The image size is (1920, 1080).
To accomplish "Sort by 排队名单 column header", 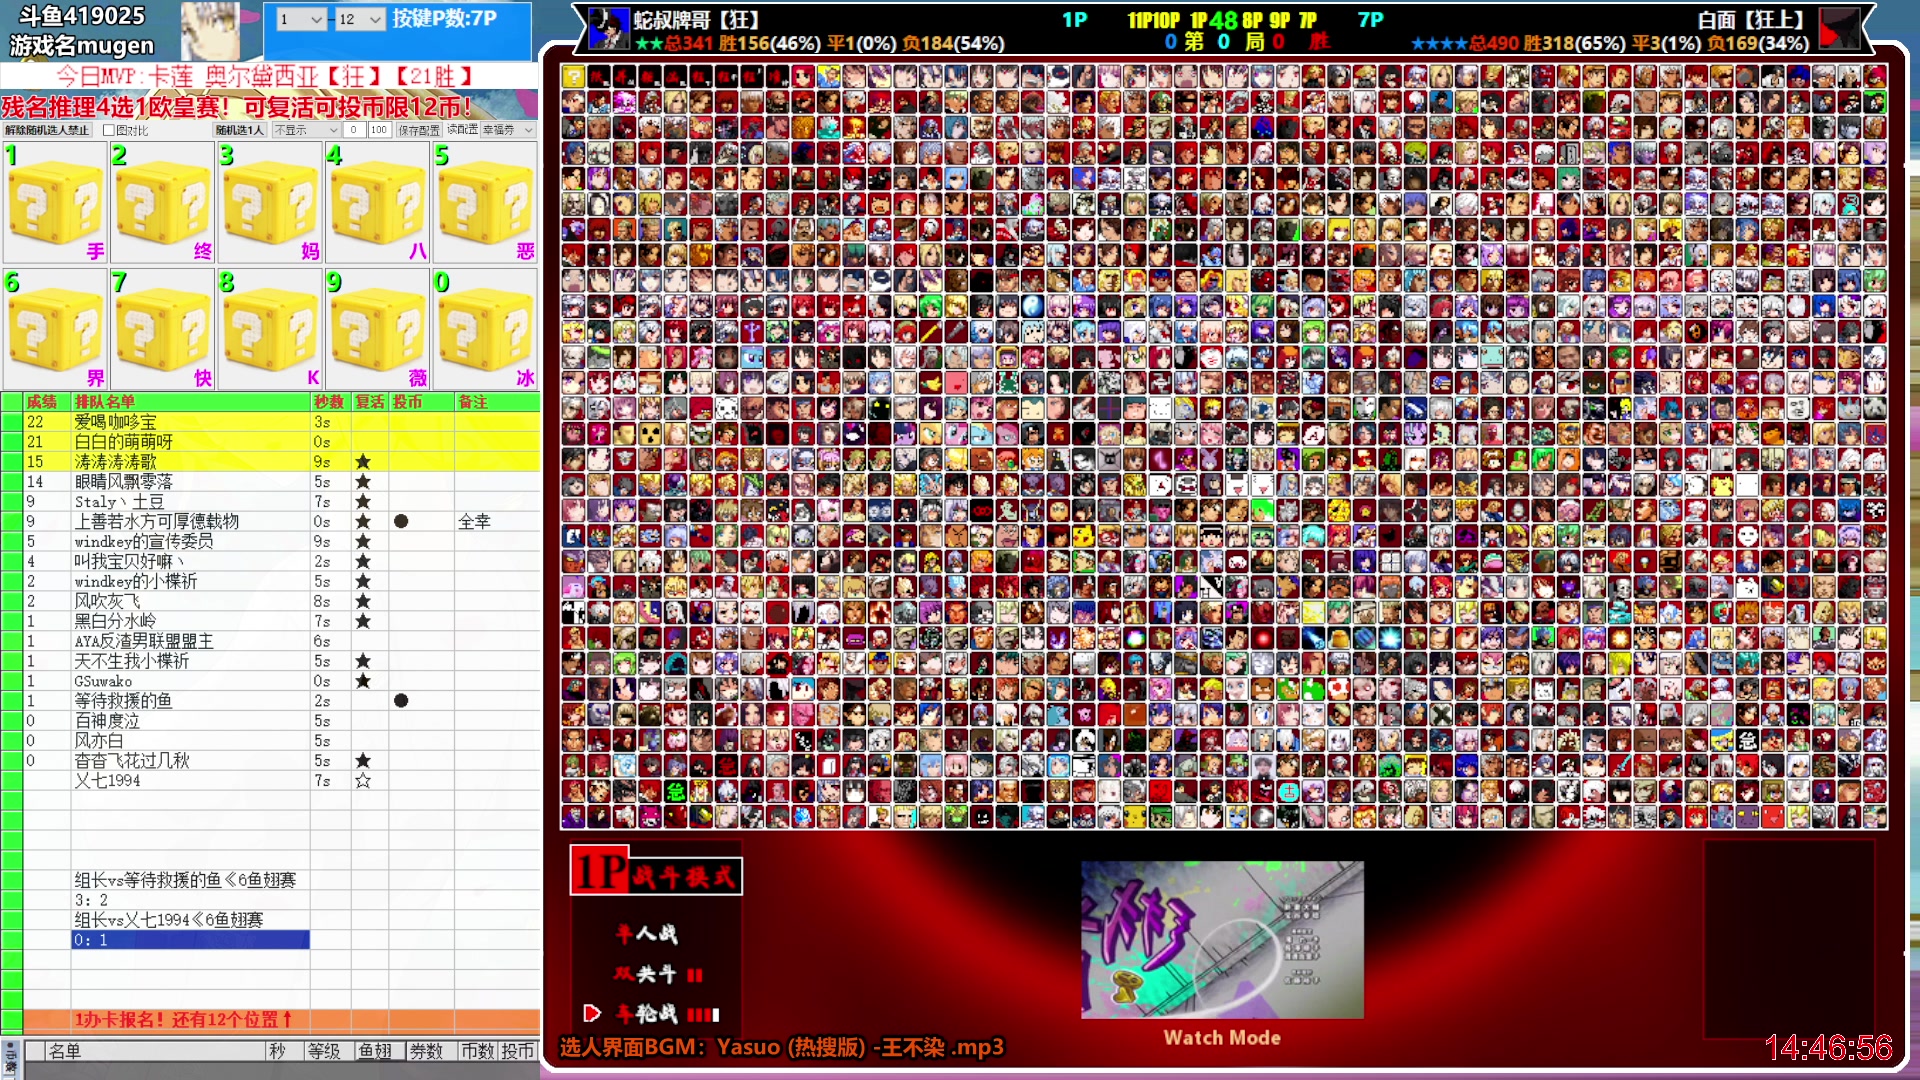I will point(191,402).
